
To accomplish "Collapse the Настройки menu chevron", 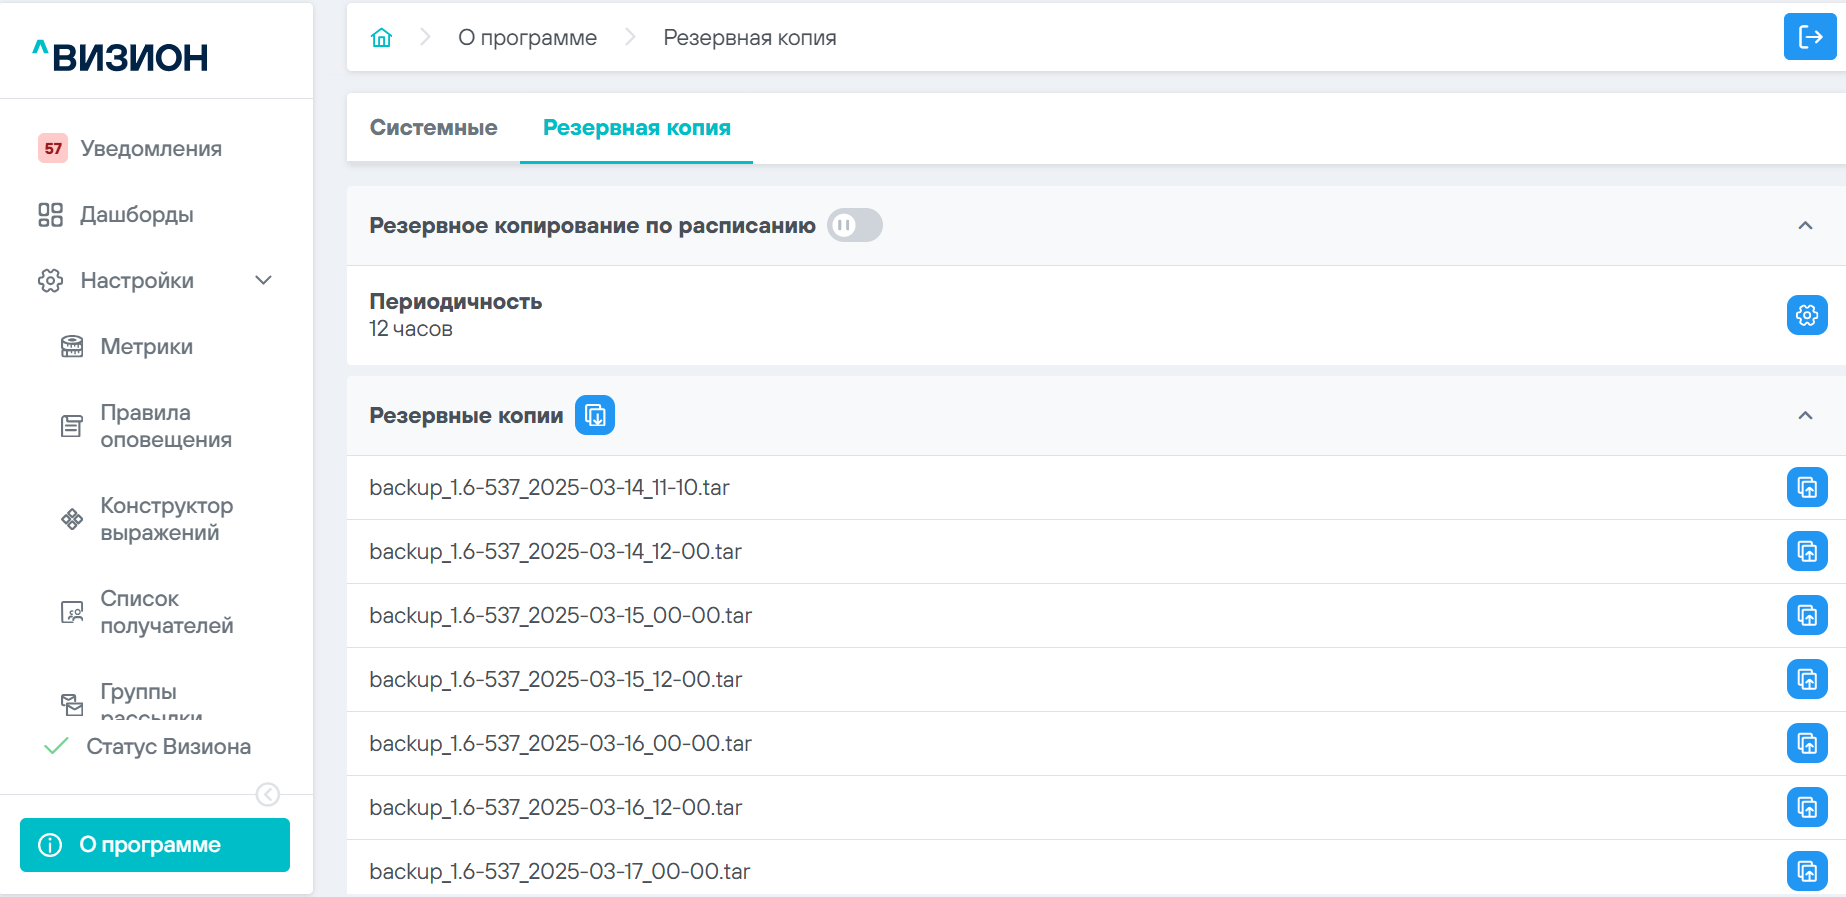I will [x=263, y=280].
